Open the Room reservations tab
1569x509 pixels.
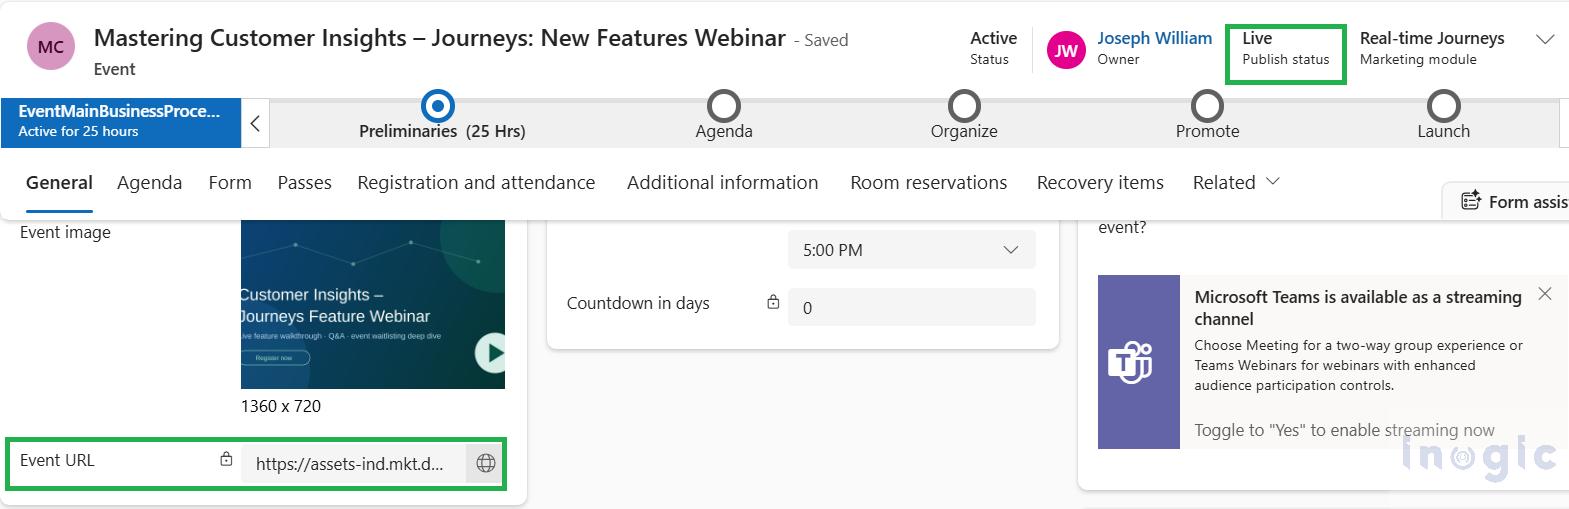pos(928,183)
